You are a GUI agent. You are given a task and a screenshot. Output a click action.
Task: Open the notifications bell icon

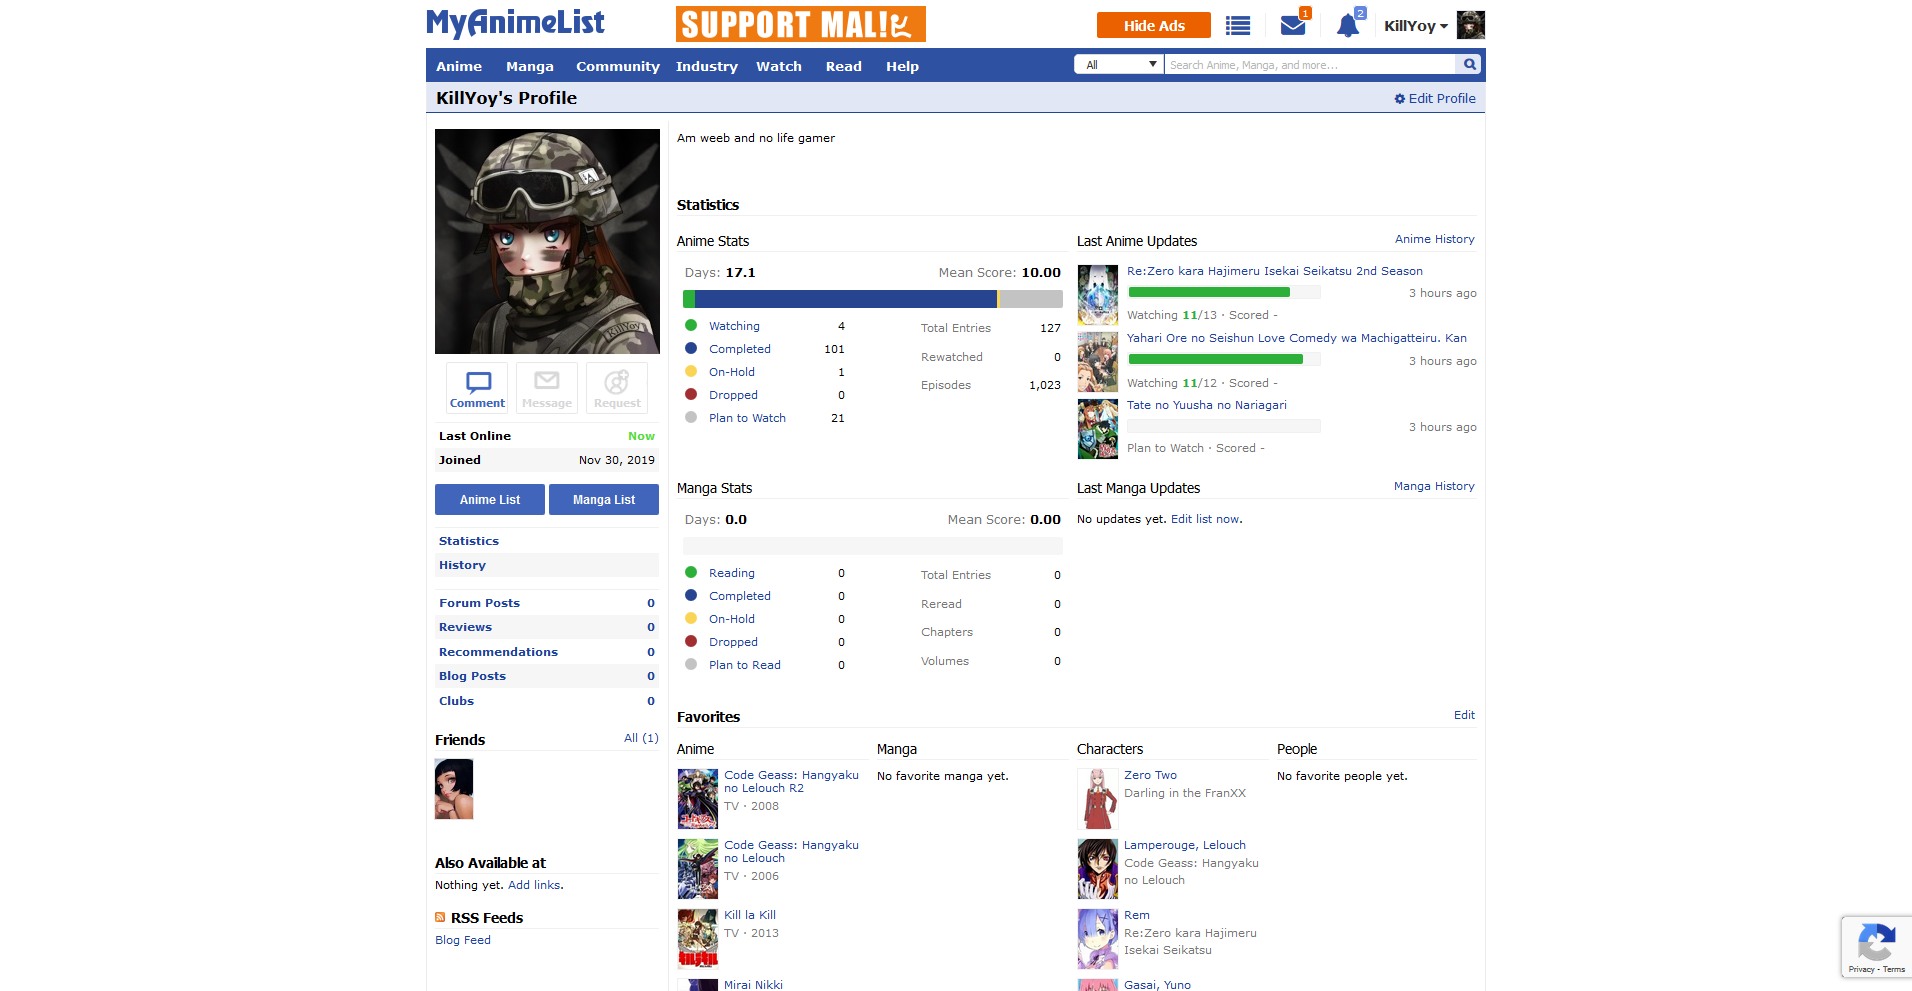(1348, 25)
